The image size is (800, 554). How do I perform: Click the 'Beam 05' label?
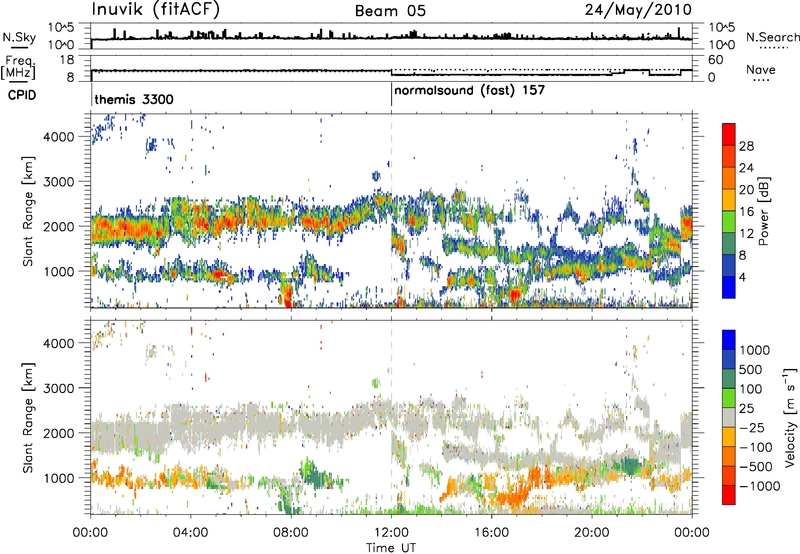click(x=390, y=11)
